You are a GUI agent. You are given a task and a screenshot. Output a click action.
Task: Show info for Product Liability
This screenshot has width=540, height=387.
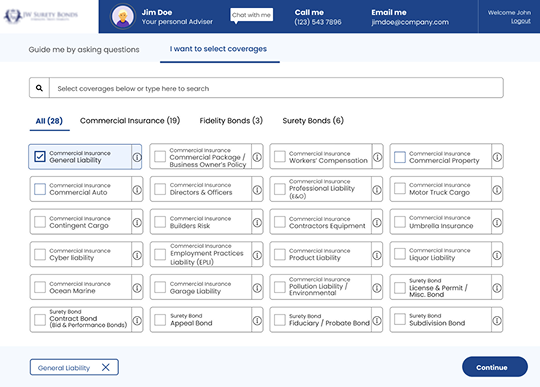[377, 255]
